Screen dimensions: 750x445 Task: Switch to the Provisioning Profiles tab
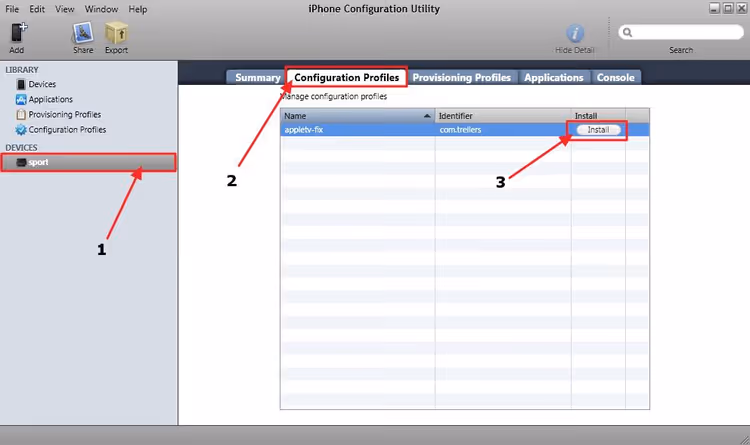pyautogui.click(x=462, y=78)
